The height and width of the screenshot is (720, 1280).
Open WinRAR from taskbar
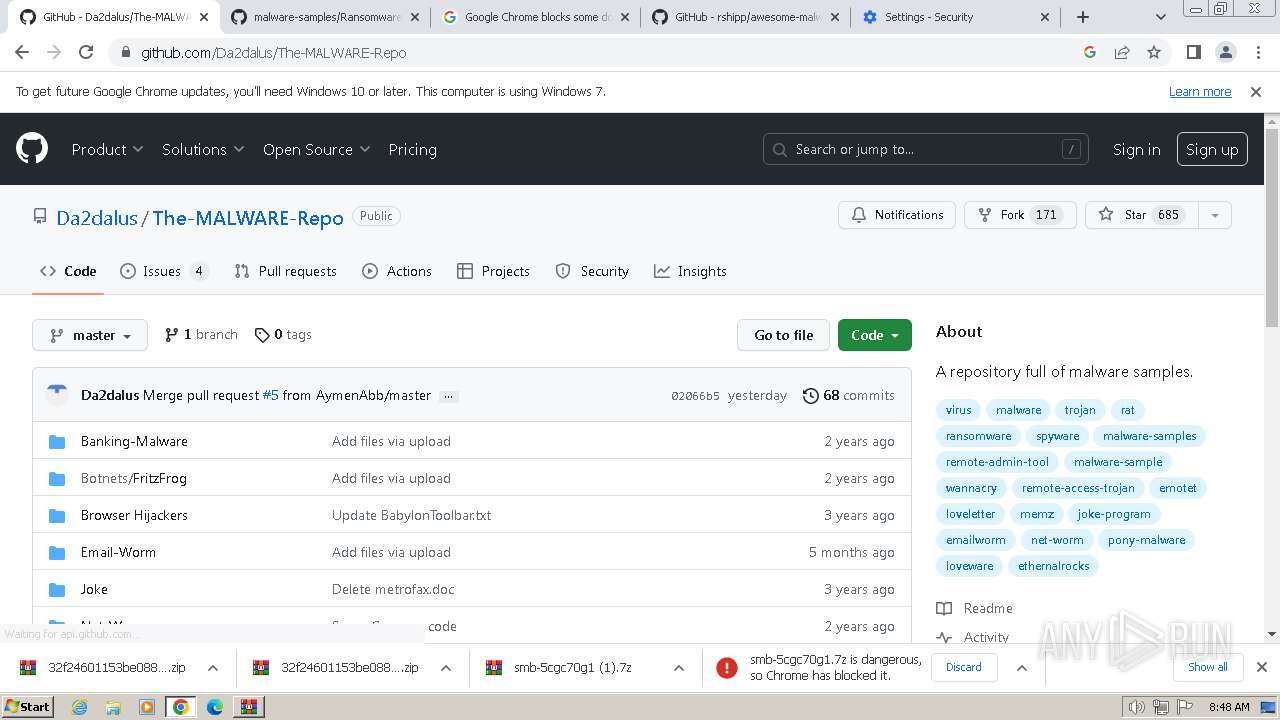tap(248, 707)
